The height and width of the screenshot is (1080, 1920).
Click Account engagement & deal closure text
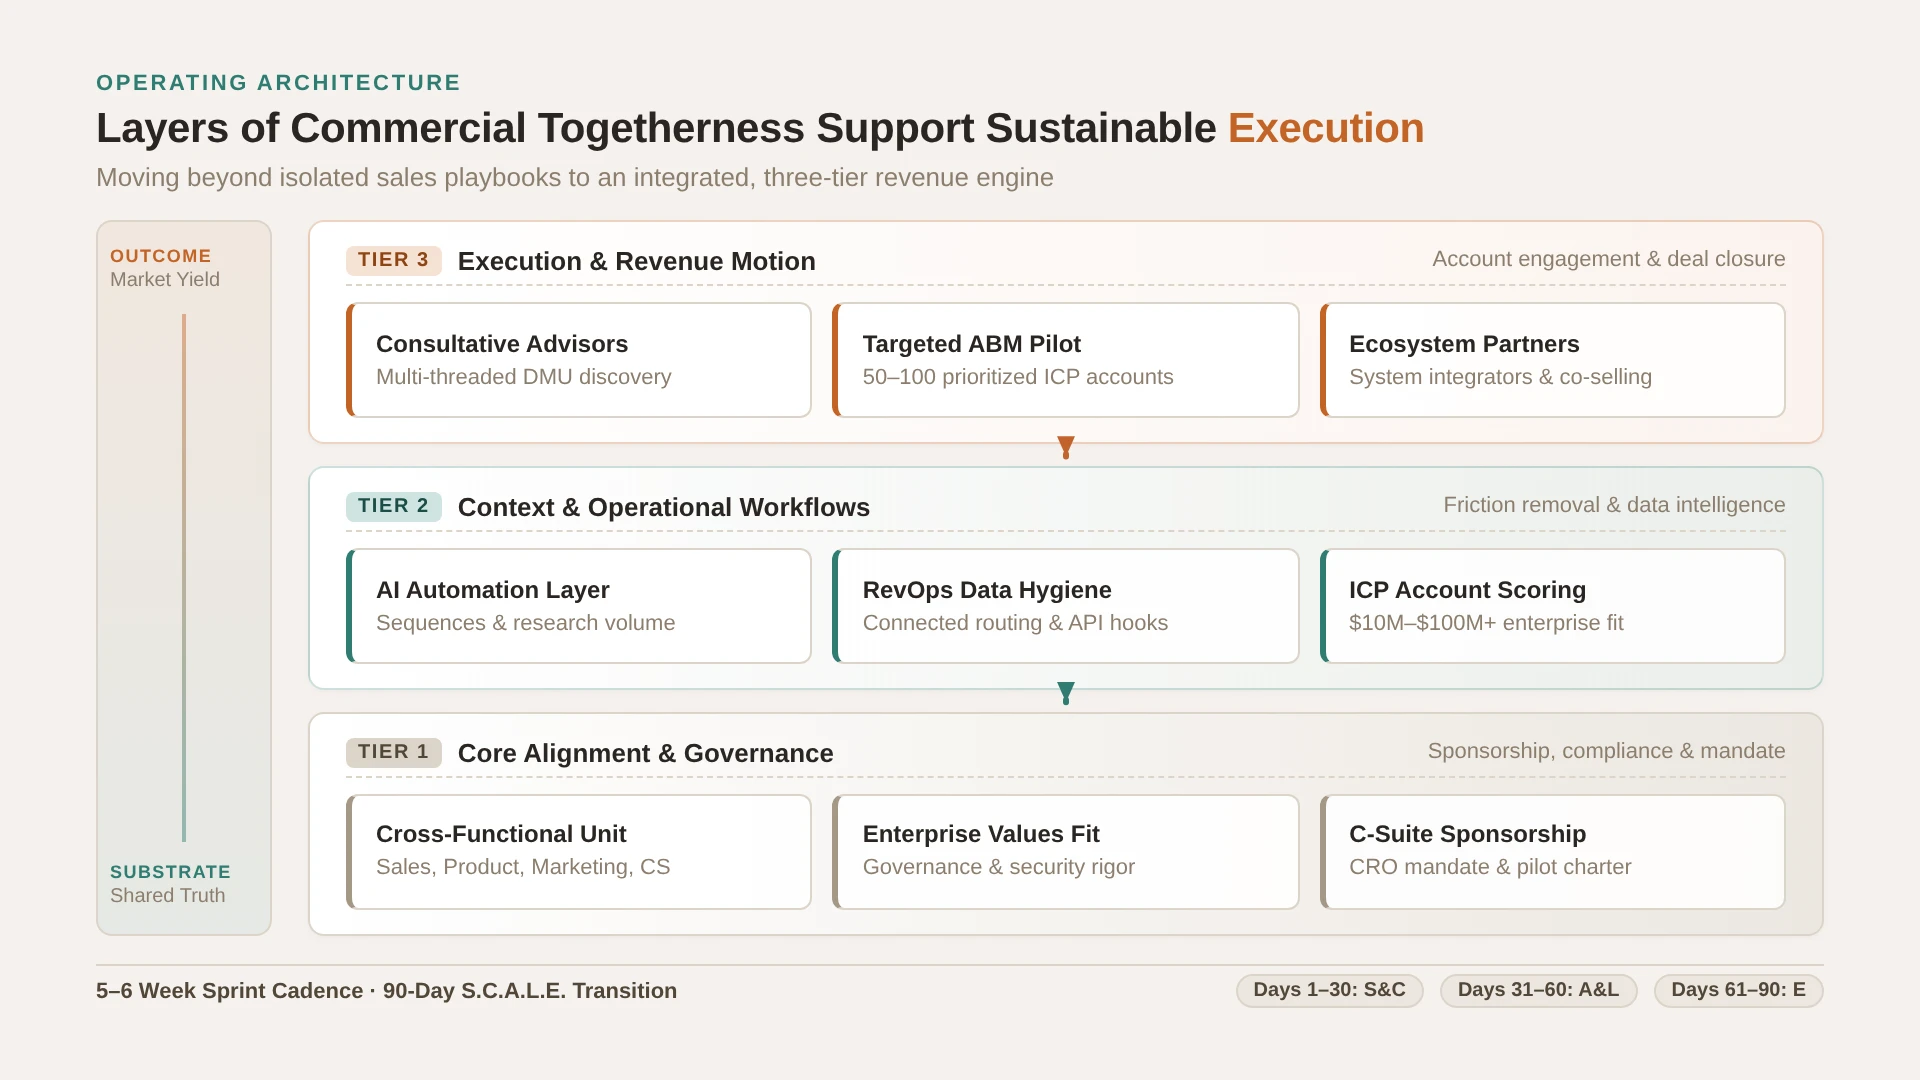pyautogui.click(x=1609, y=259)
